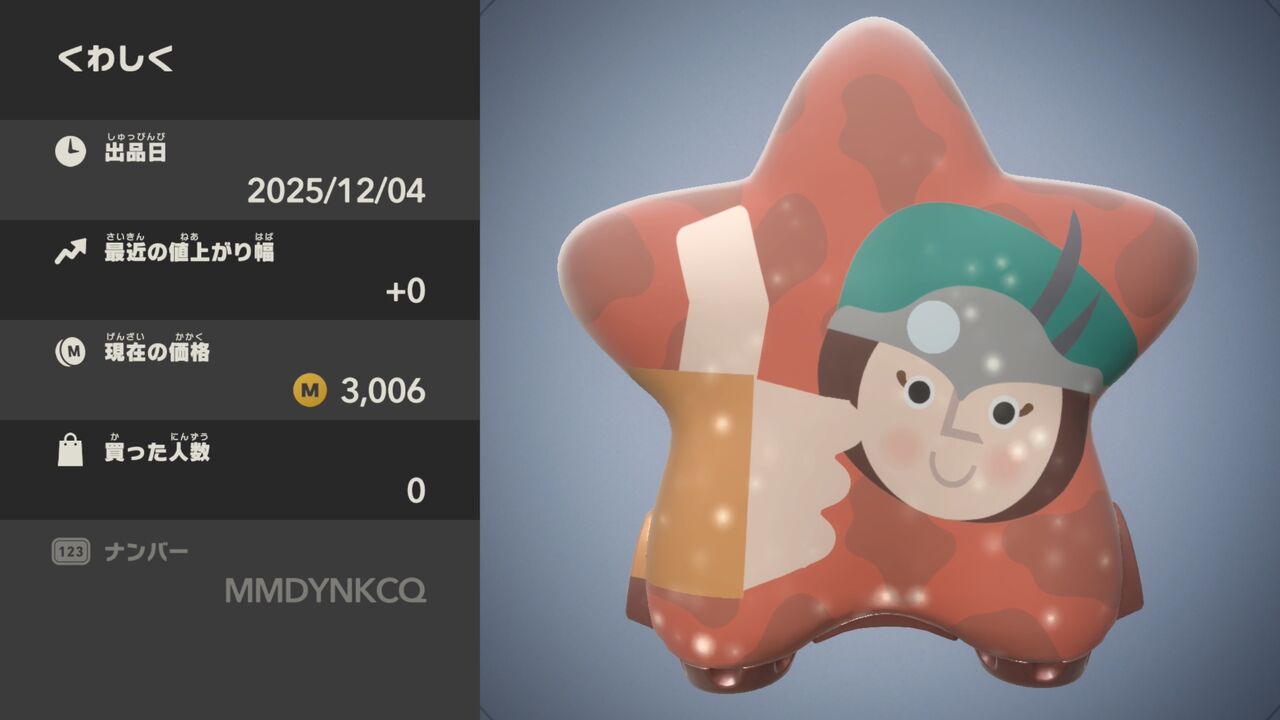Click the clock icon beside 出品日
The width and height of the screenshot is (1280, 720).
click(x=70, y=152)
